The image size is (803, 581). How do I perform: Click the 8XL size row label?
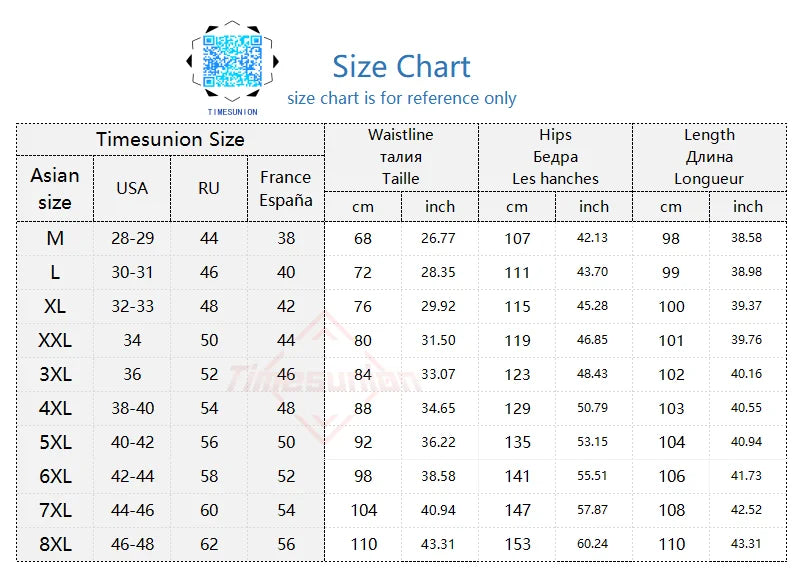[x=55, y=544]
